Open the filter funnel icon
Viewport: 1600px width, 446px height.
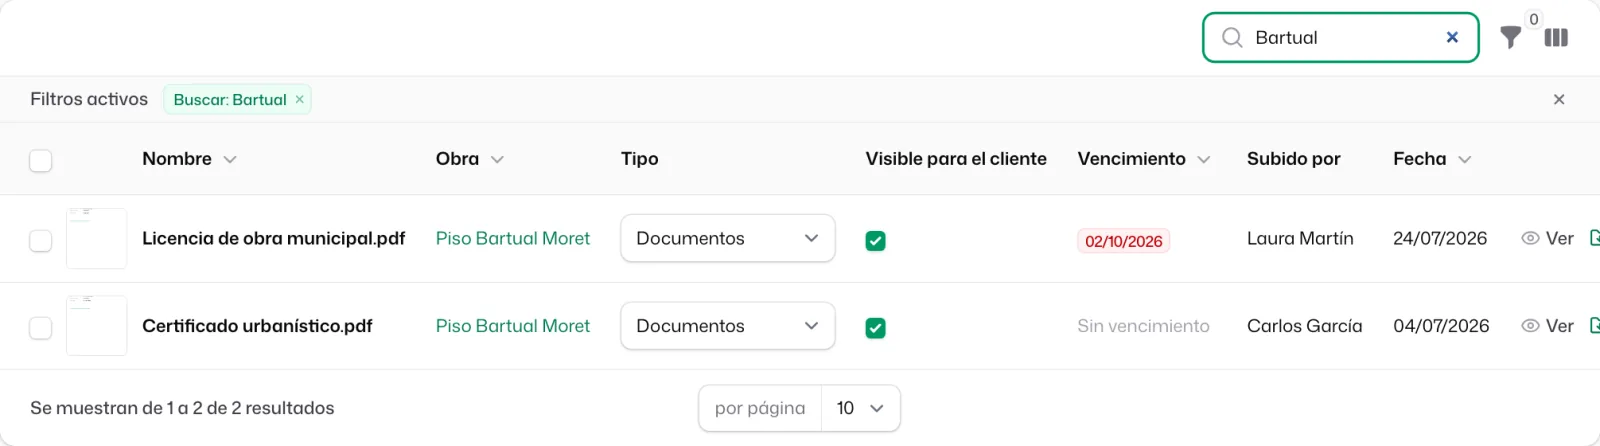(x=1511, y=38)
